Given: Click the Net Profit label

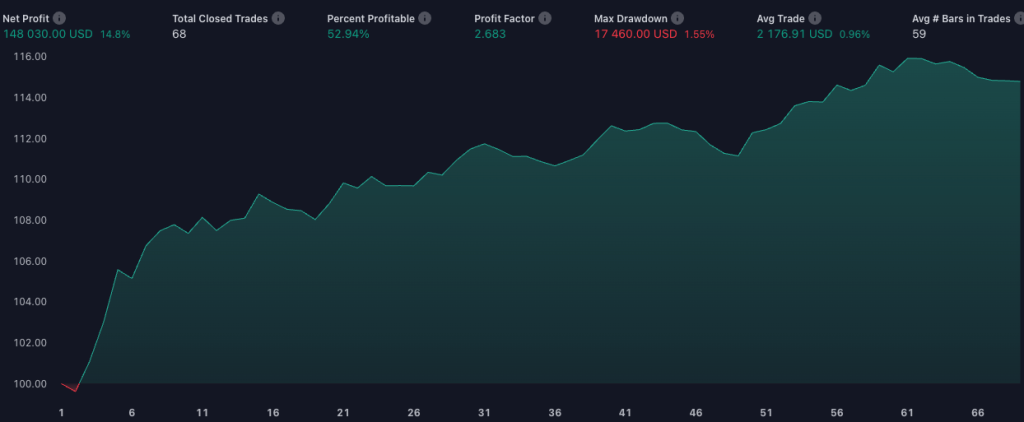Looking at the screenshot, I should point(25,19).
